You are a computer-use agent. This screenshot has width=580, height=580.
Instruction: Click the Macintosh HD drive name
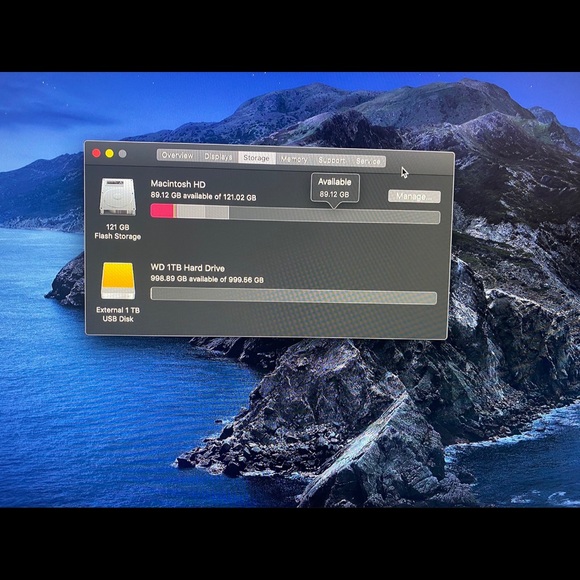(178, 184)
